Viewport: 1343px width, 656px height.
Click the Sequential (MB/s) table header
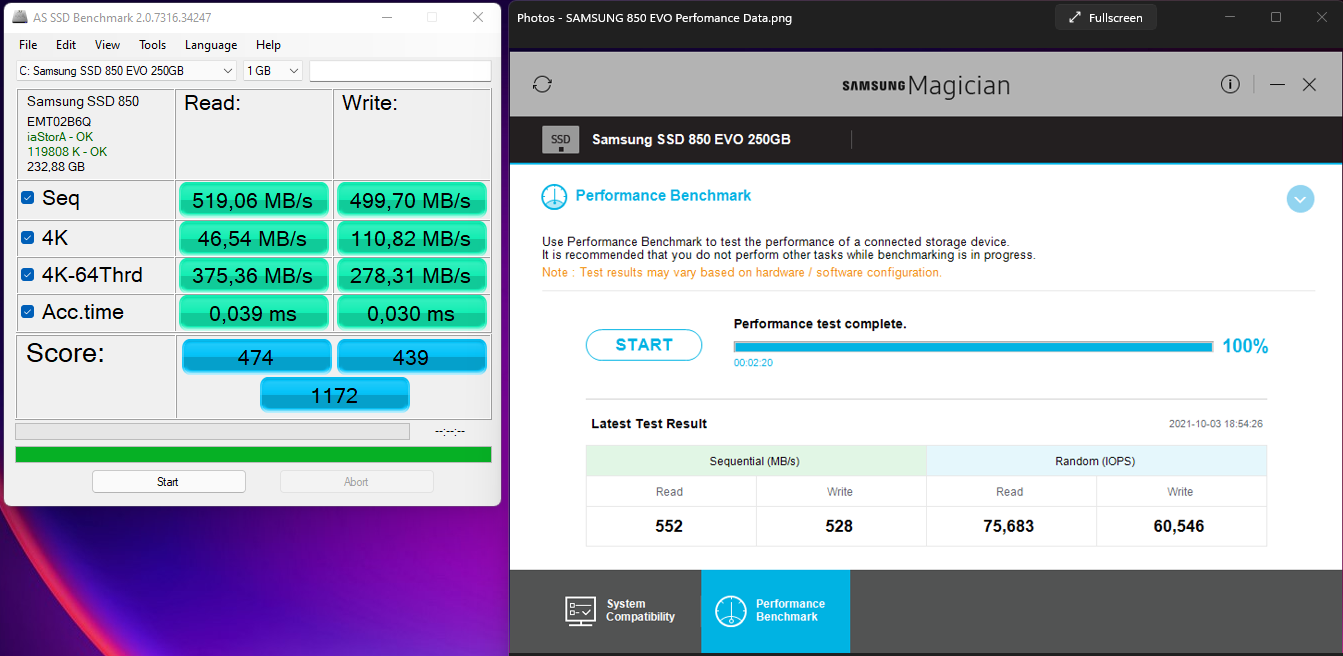tap(756, 461)
